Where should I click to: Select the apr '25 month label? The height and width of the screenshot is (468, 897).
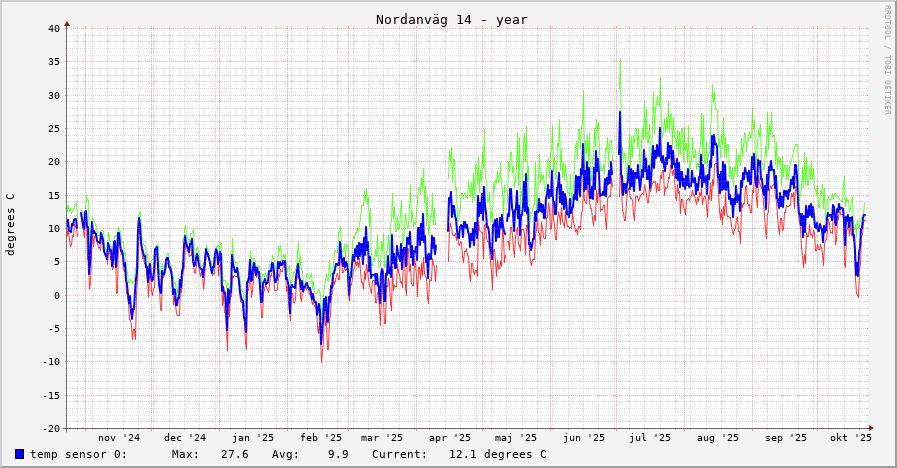450,437
